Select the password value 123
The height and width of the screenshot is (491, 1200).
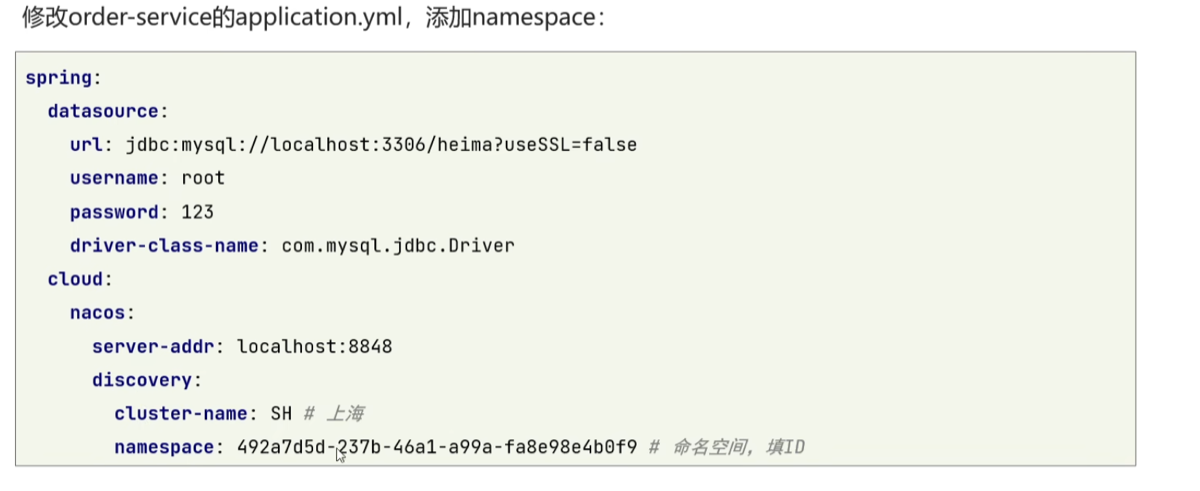click(x=198, y=212)
